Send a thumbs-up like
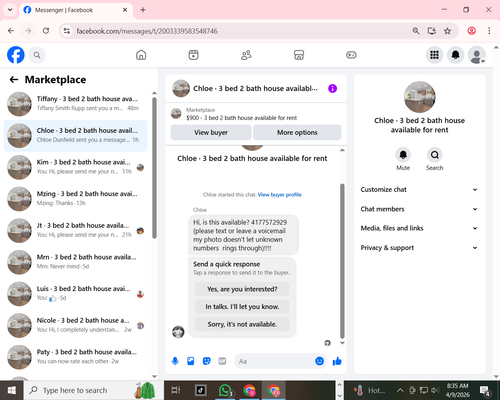500x400 pixels. click(337, 361)
